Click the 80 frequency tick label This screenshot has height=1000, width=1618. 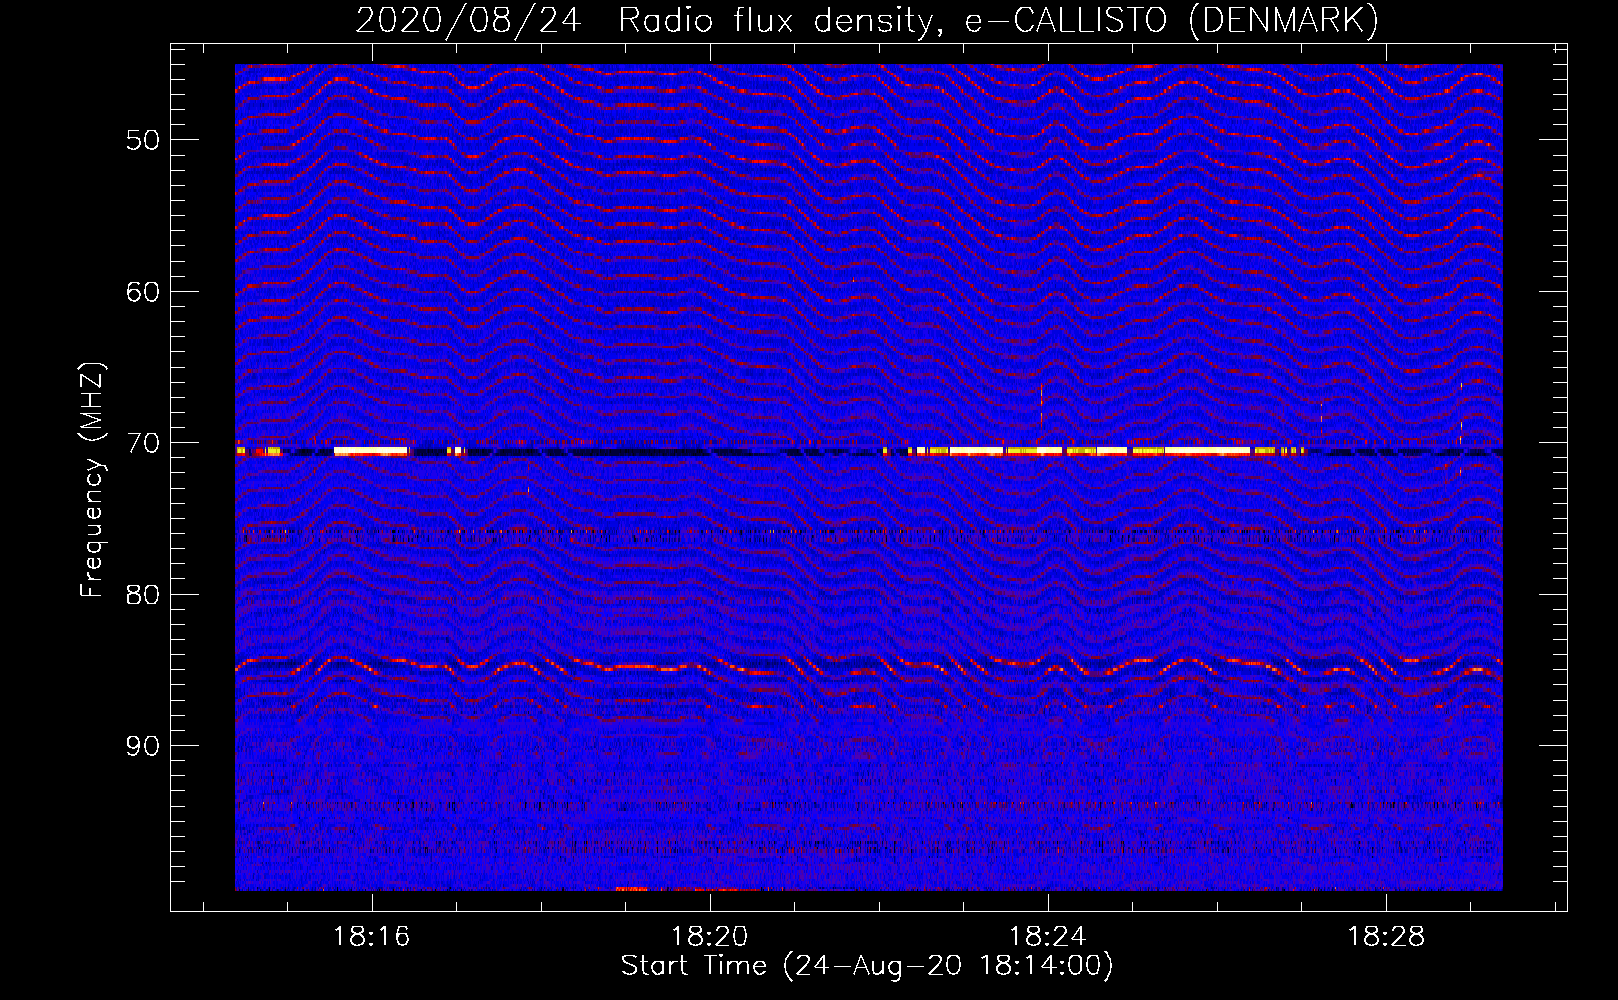pos(143,595)
